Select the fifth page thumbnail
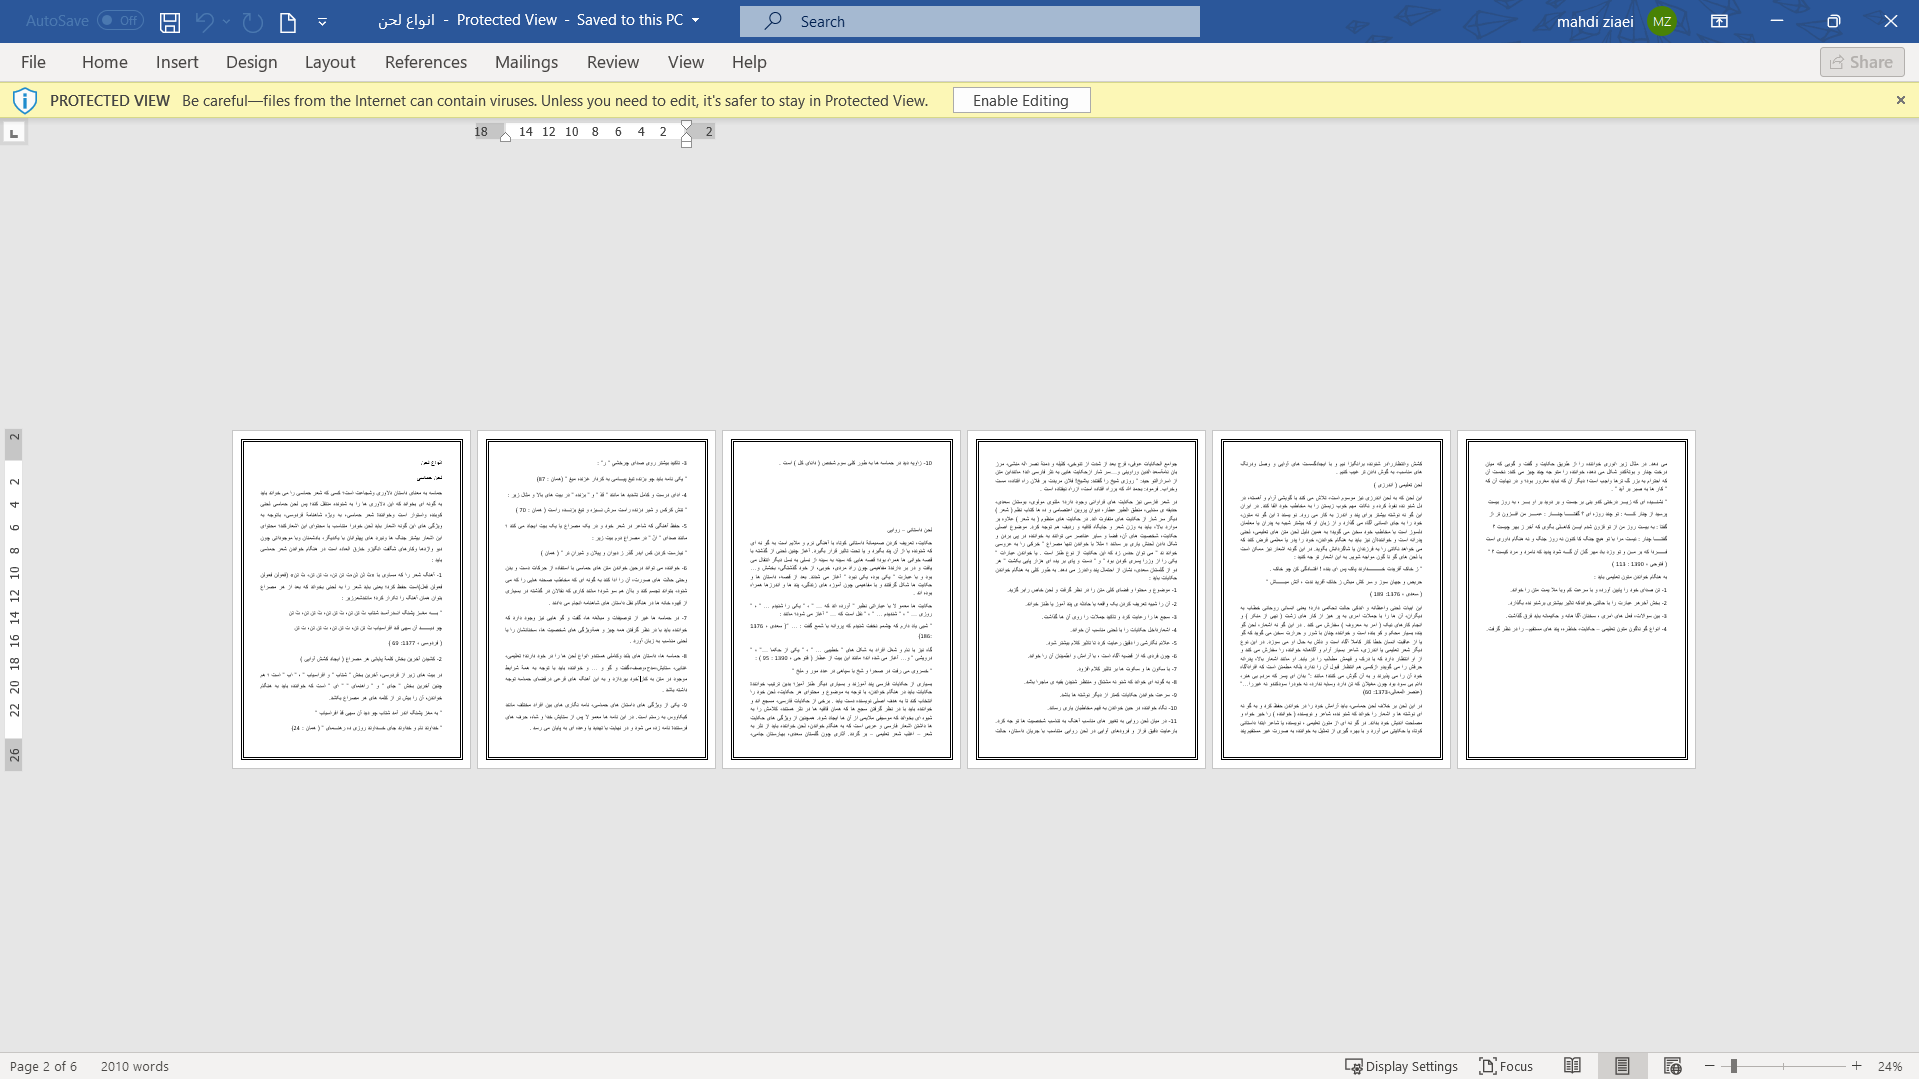Image resolution: width=1919 pixels, height=1079 pixels. click(1331, 599)
